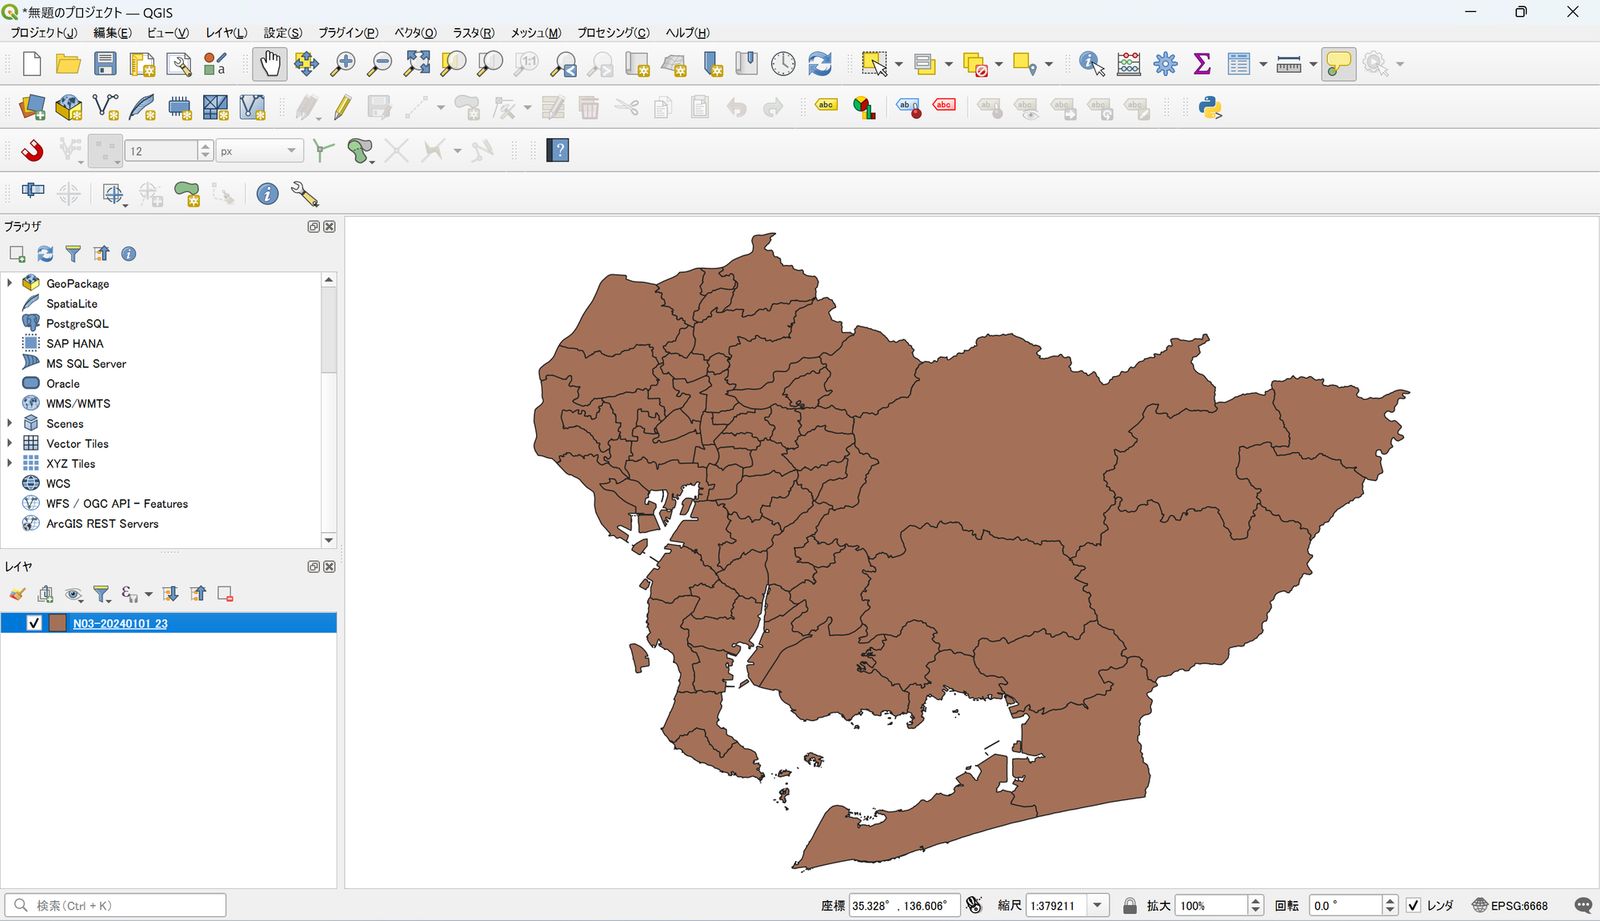This screenshot has width=1600, height=921.
Task: Toggle the scale lock icon
Action: [1130, 905]
